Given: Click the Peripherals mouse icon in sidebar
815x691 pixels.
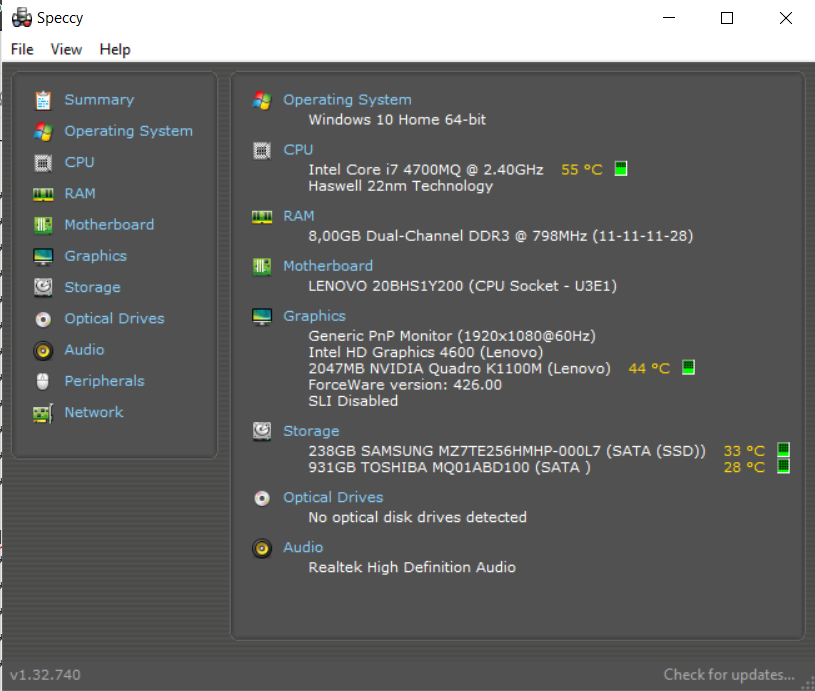Looking at the screenshot, I should click(43, 381).
